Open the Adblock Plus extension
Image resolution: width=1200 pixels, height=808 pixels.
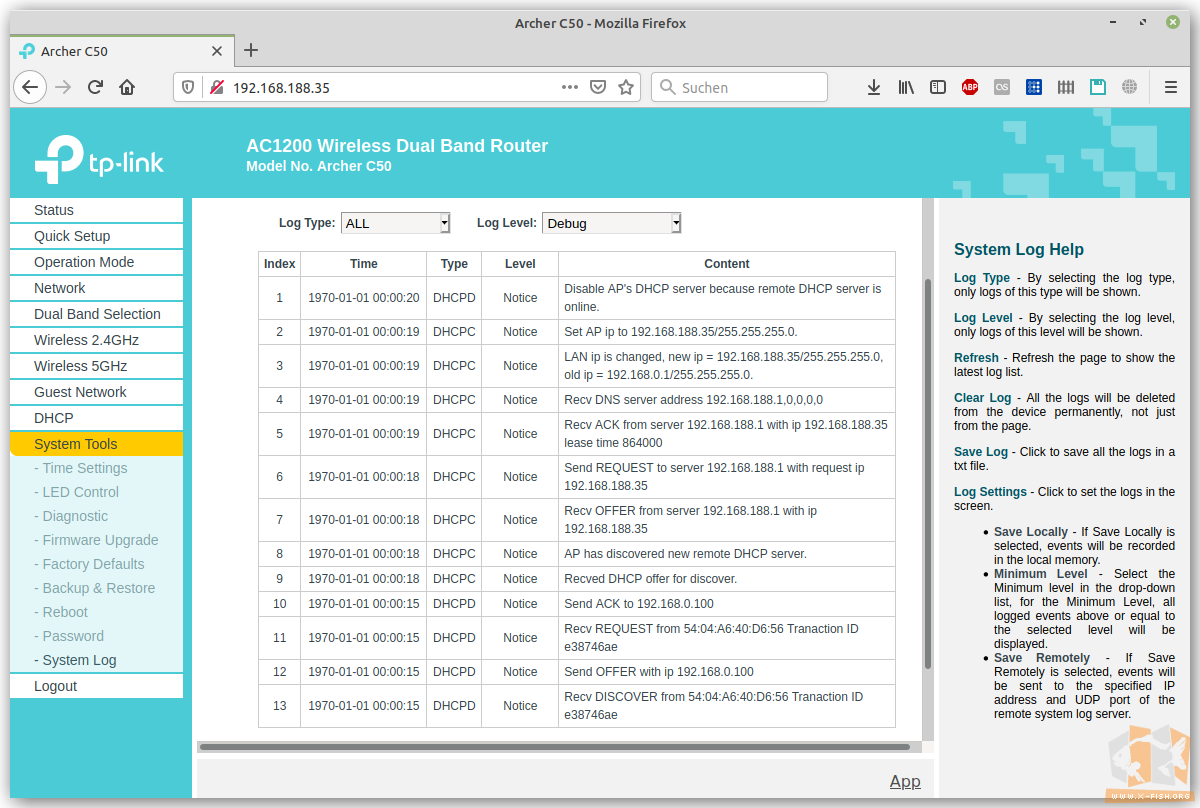point(970,87)
